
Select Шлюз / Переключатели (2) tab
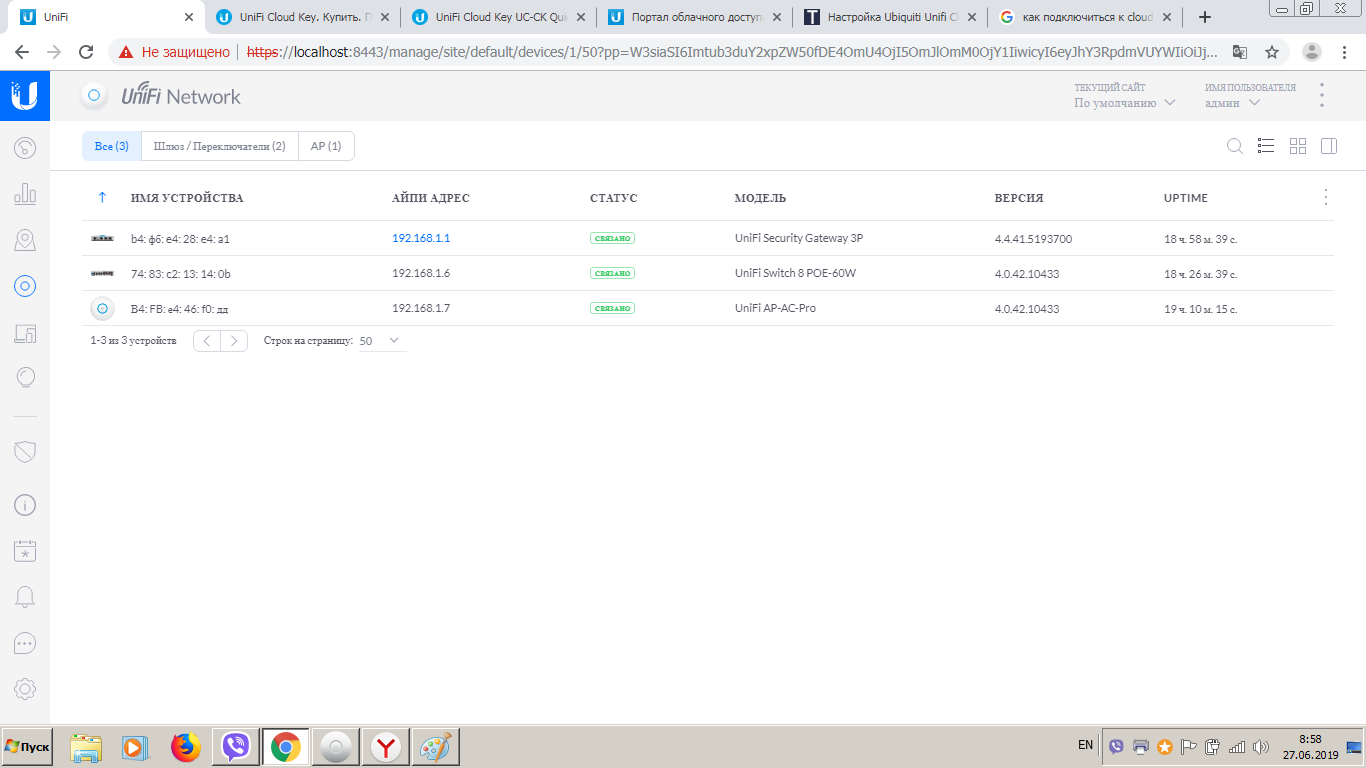(220, 146)
